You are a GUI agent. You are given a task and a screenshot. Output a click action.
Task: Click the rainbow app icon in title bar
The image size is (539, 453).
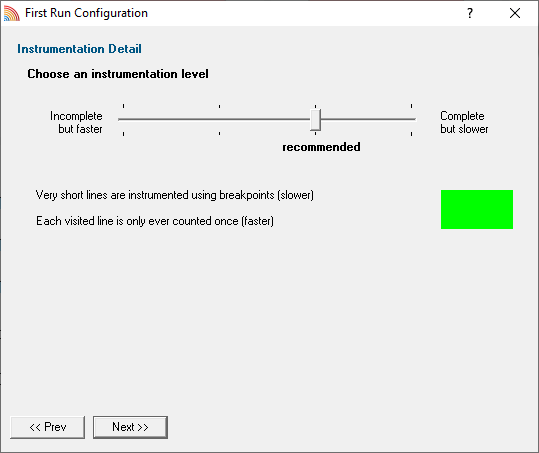point(12,13)
